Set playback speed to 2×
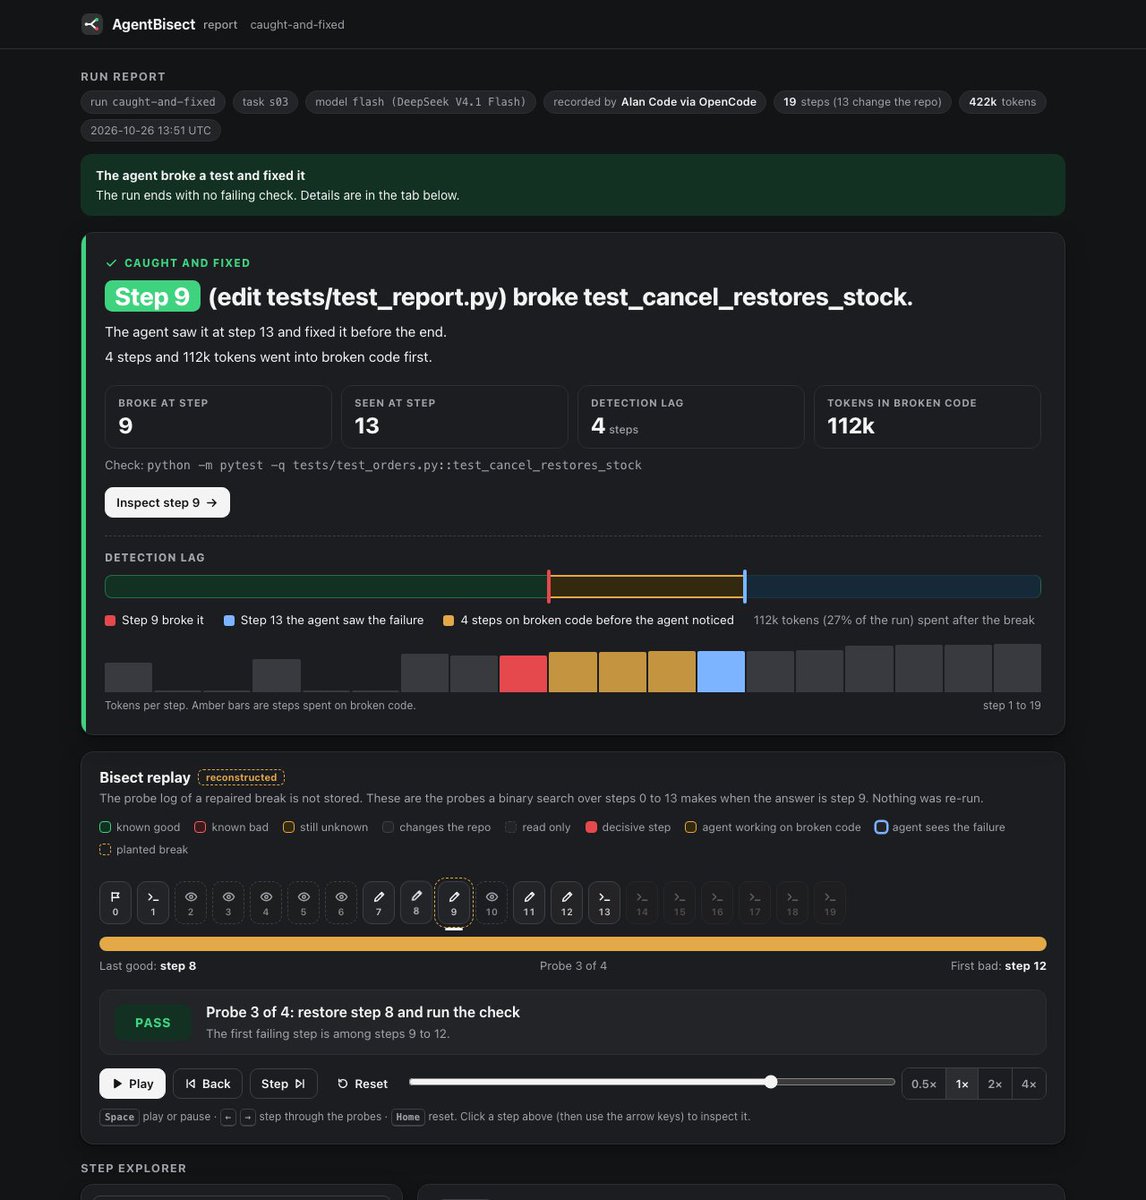Screen dimensions: 1146x1200 (x=995, y=1084)
